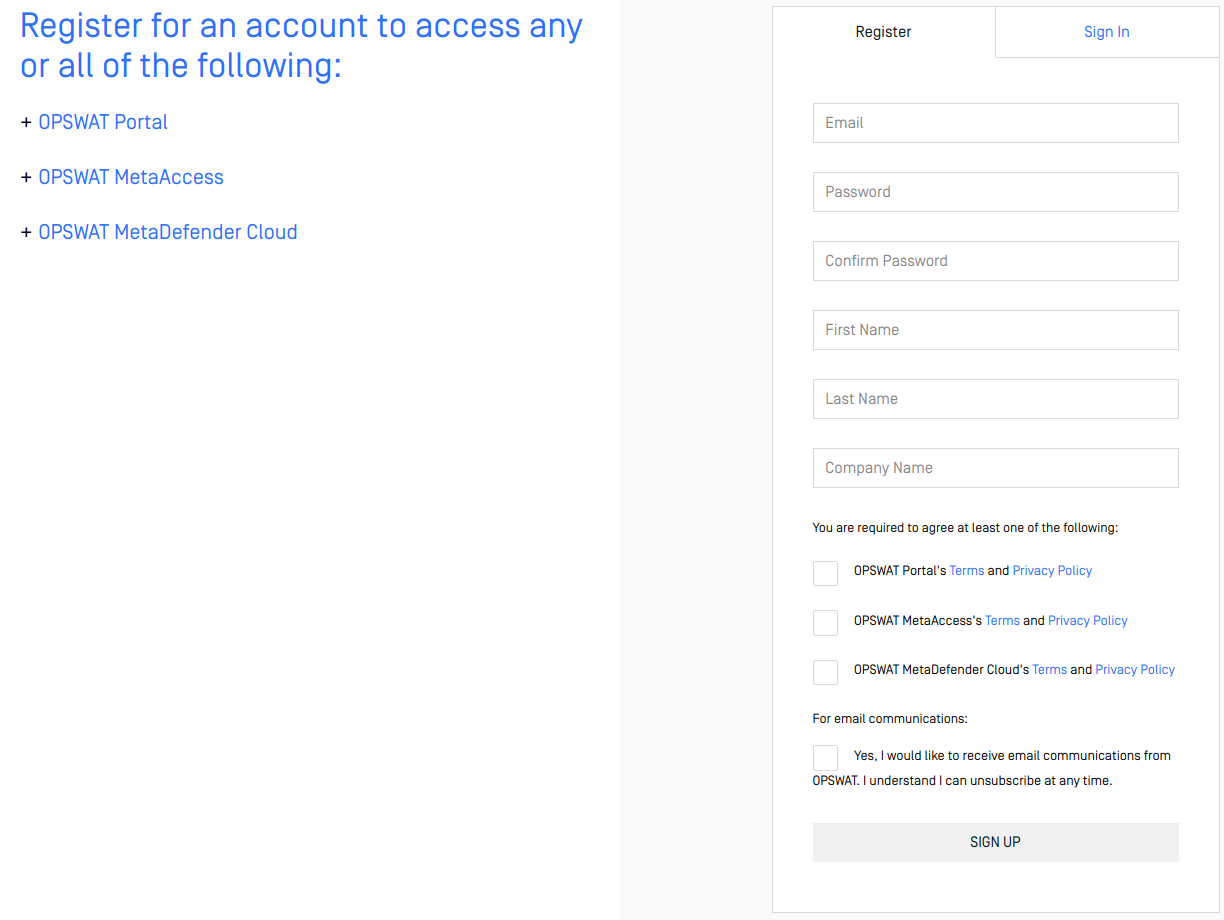Click the Last Name field
The height and width of the screenshot is (920, 1224).
tap(996, 399)
